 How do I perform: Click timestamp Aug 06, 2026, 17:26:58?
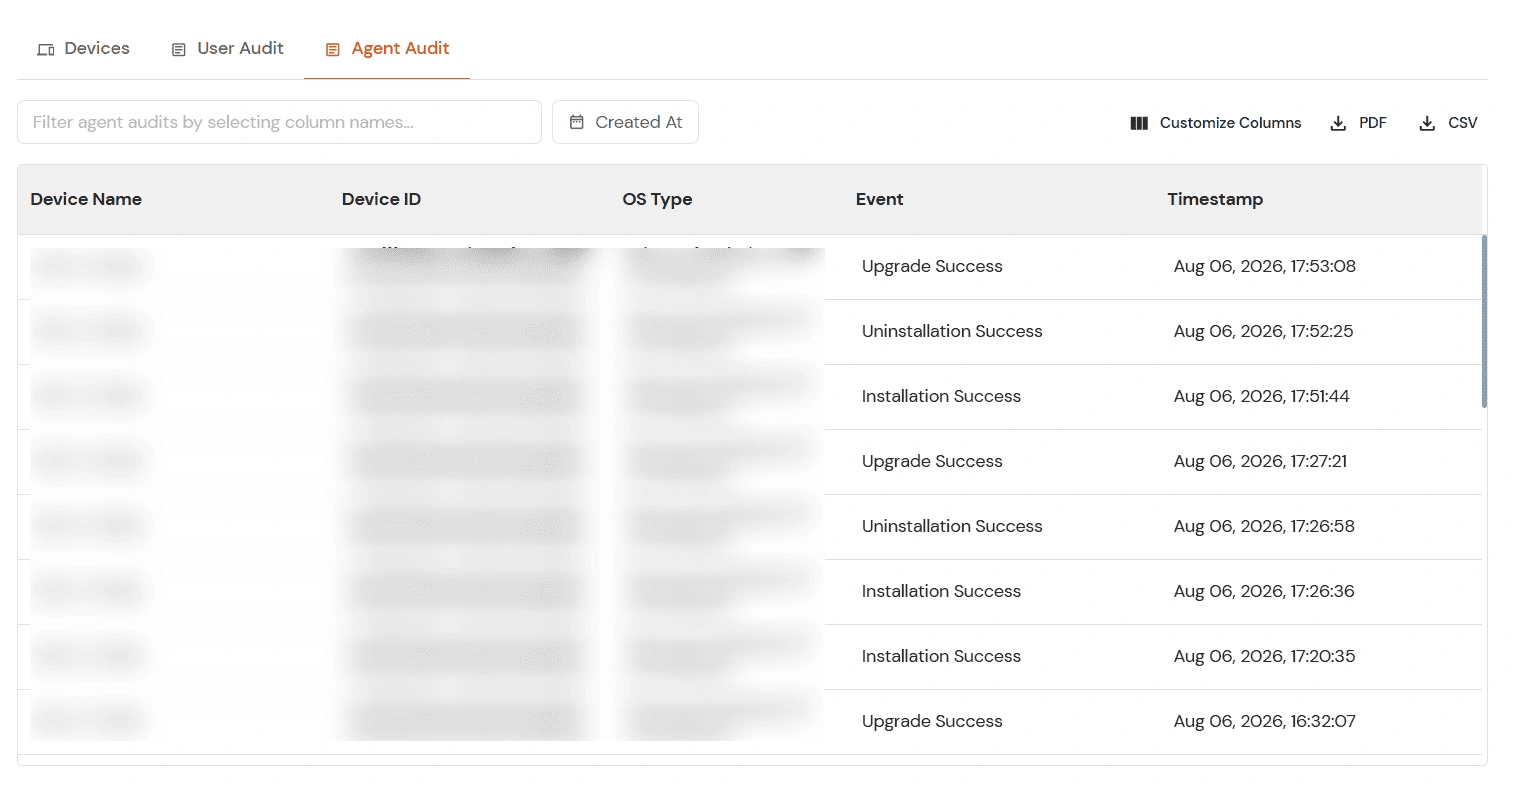tap(1264, 526)
